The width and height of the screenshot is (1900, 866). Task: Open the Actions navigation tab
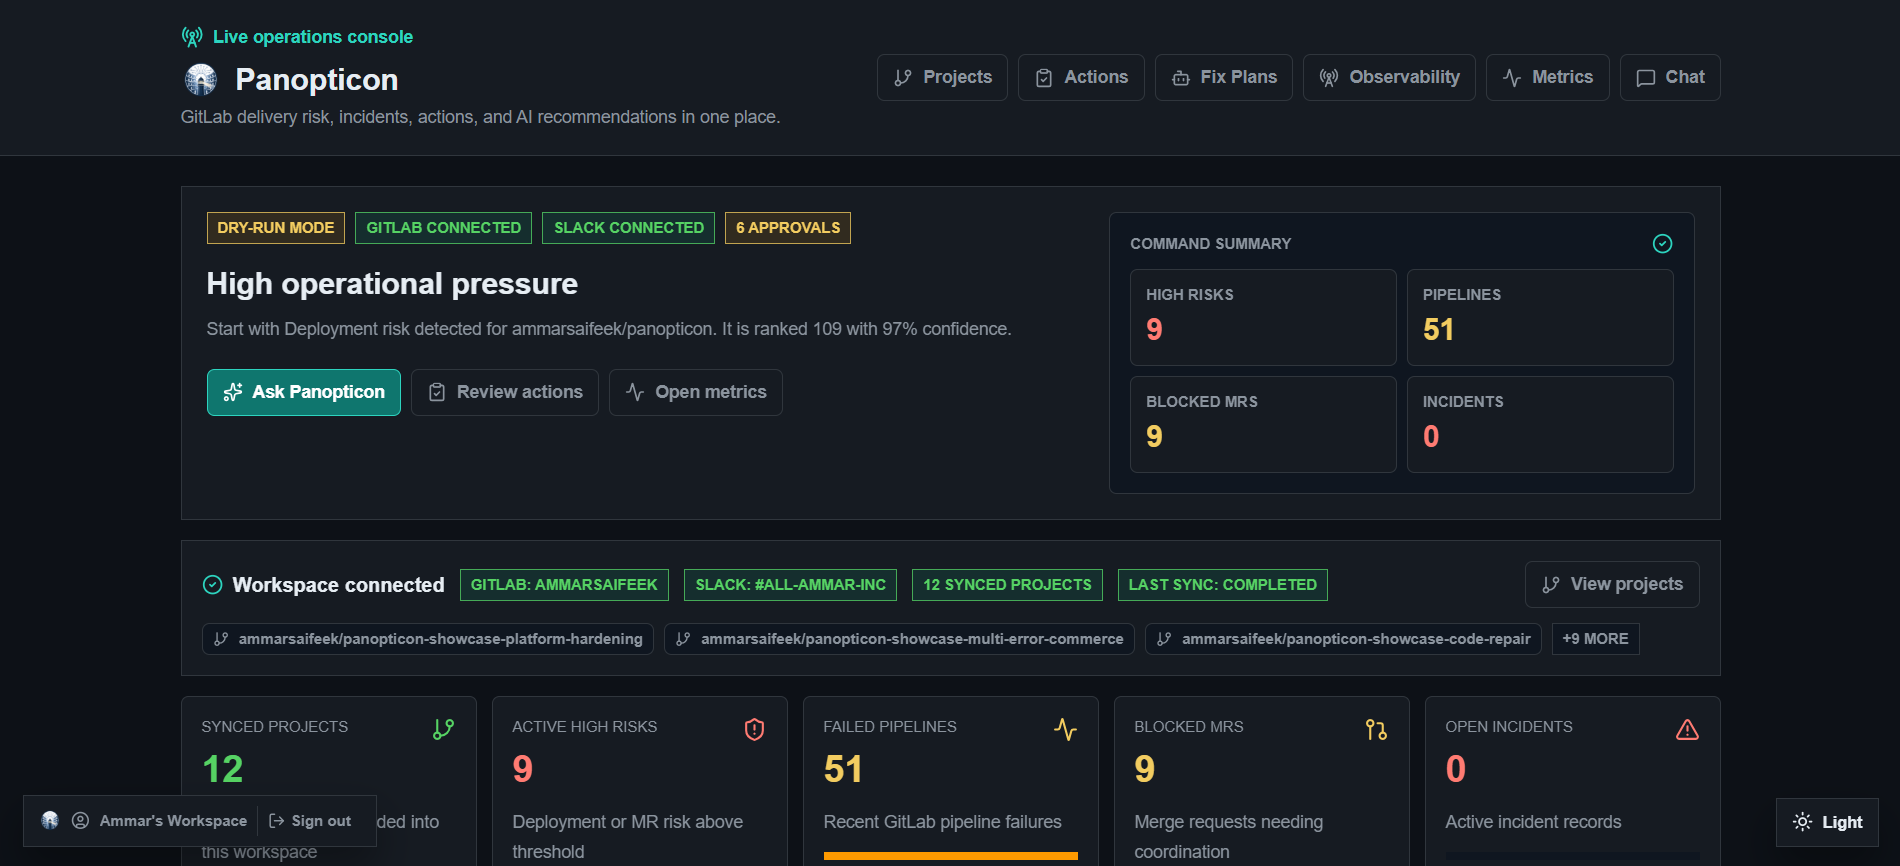[1081, 77]
